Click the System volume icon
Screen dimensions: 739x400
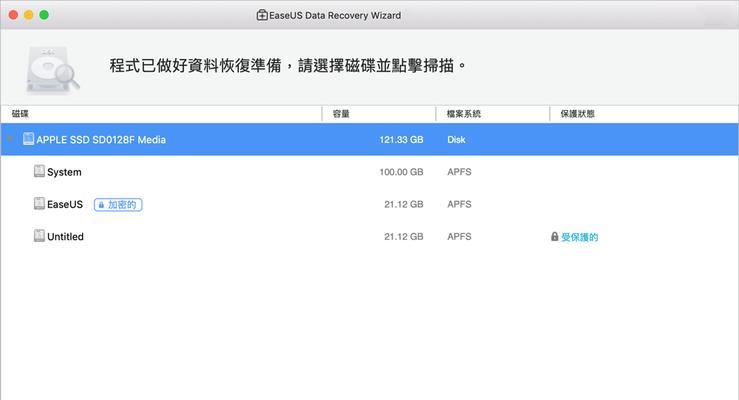39,171
